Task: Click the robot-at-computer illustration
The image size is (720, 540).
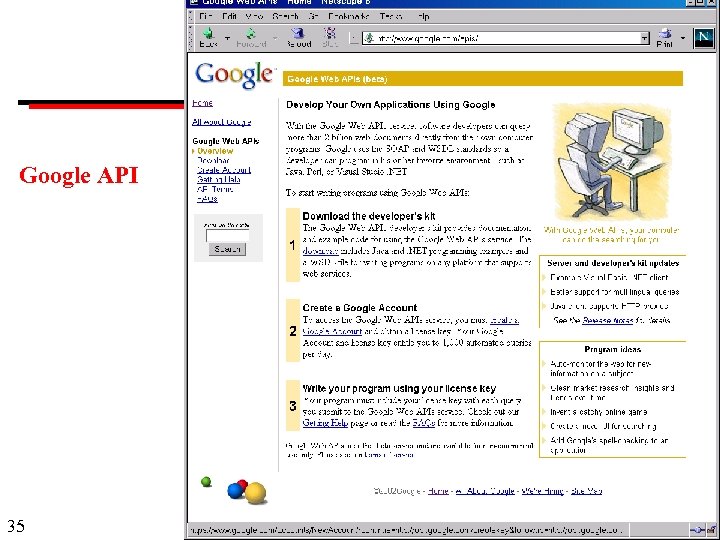Action: [x=612, y=161]
